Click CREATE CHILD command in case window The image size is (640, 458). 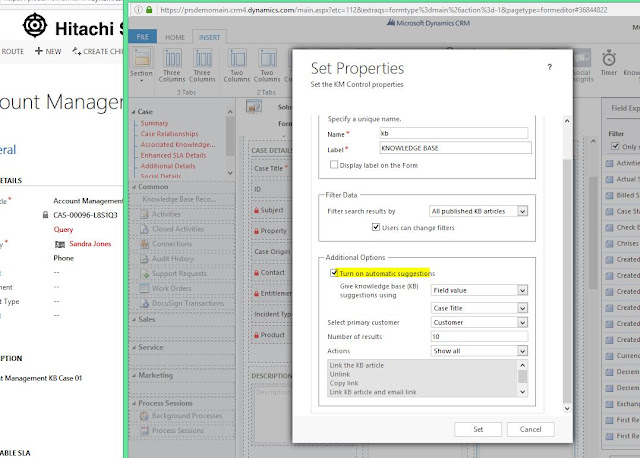click(x=98, y=51)
